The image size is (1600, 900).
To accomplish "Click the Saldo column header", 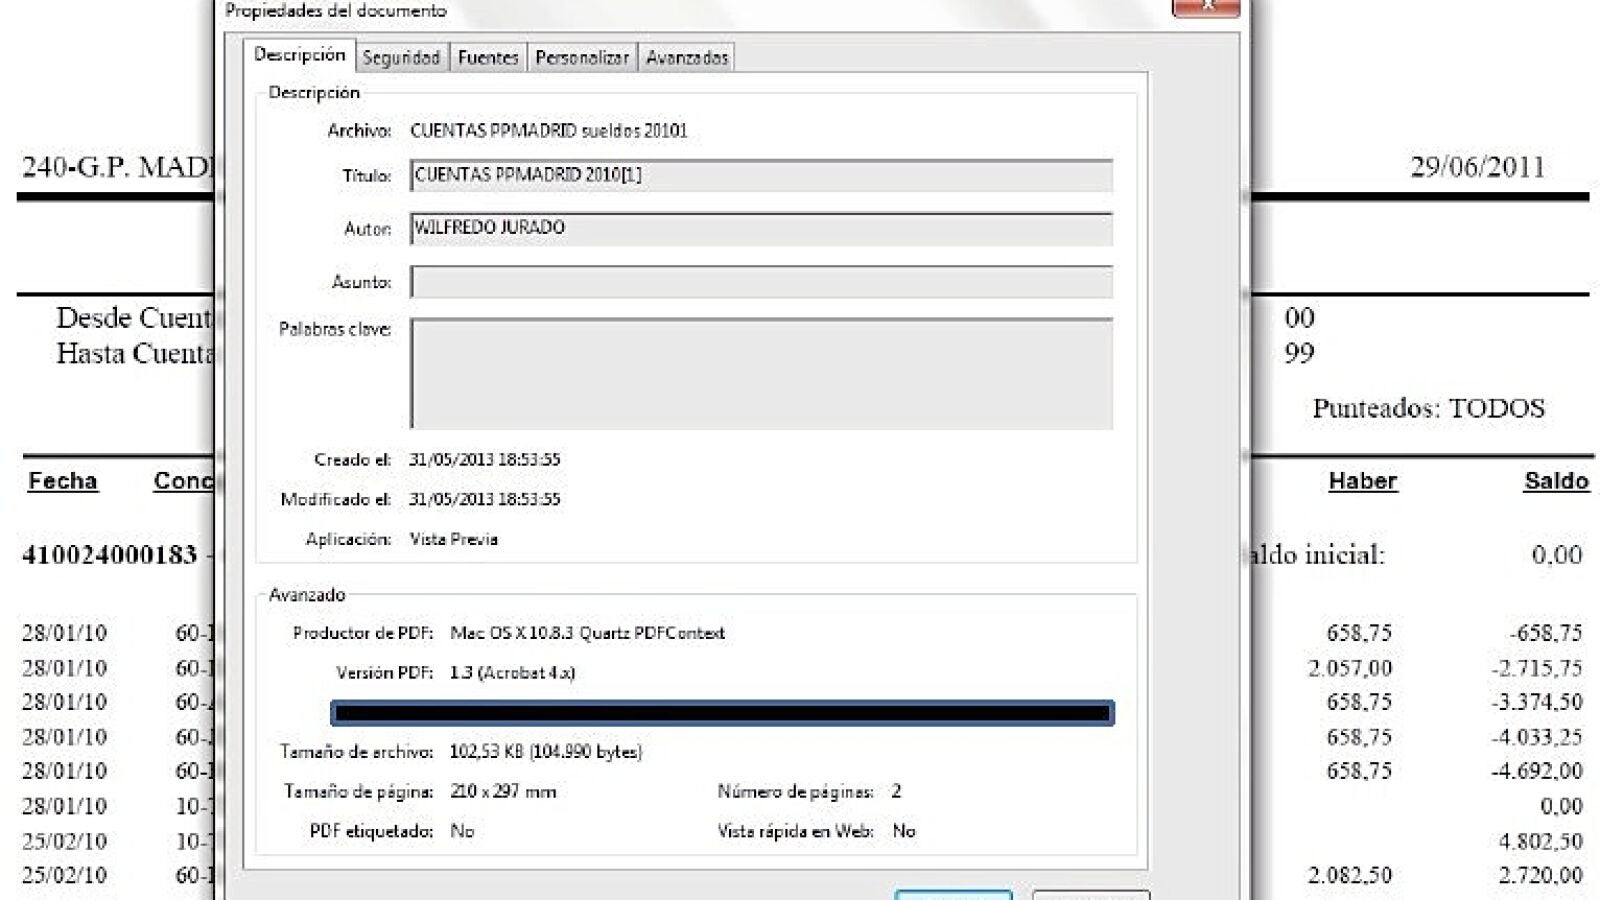I will pos(1555,481).
